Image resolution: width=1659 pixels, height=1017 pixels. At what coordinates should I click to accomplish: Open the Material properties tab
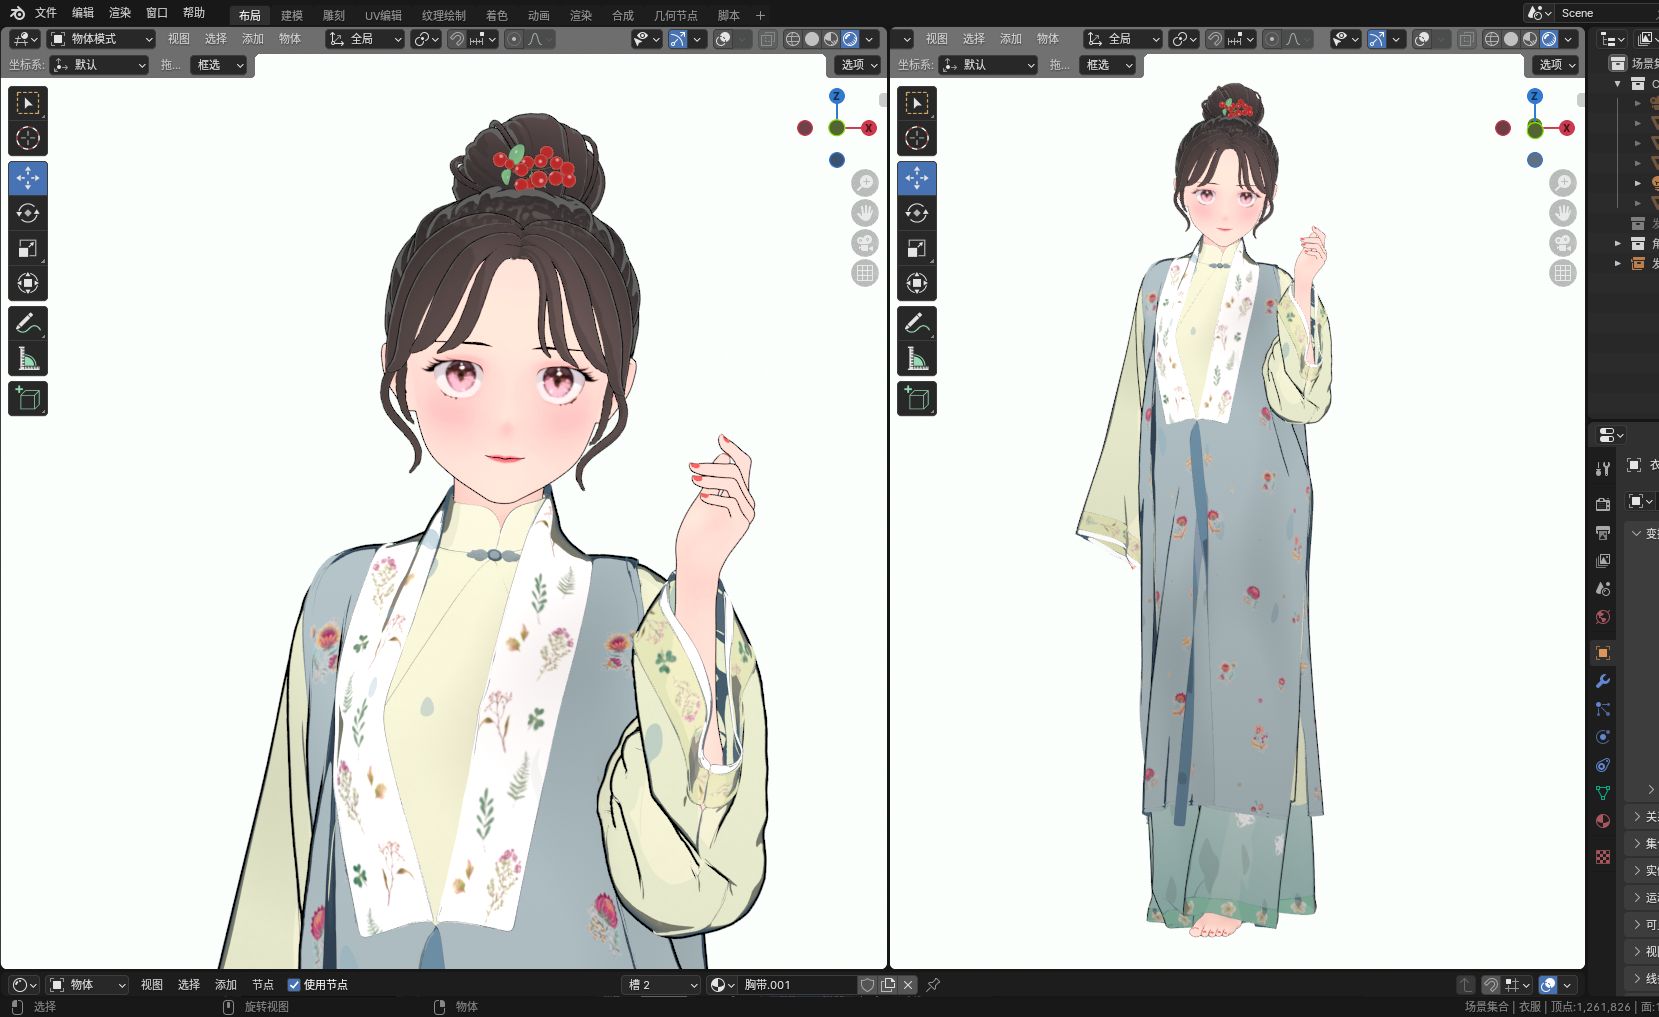[x=1603, y=821]
